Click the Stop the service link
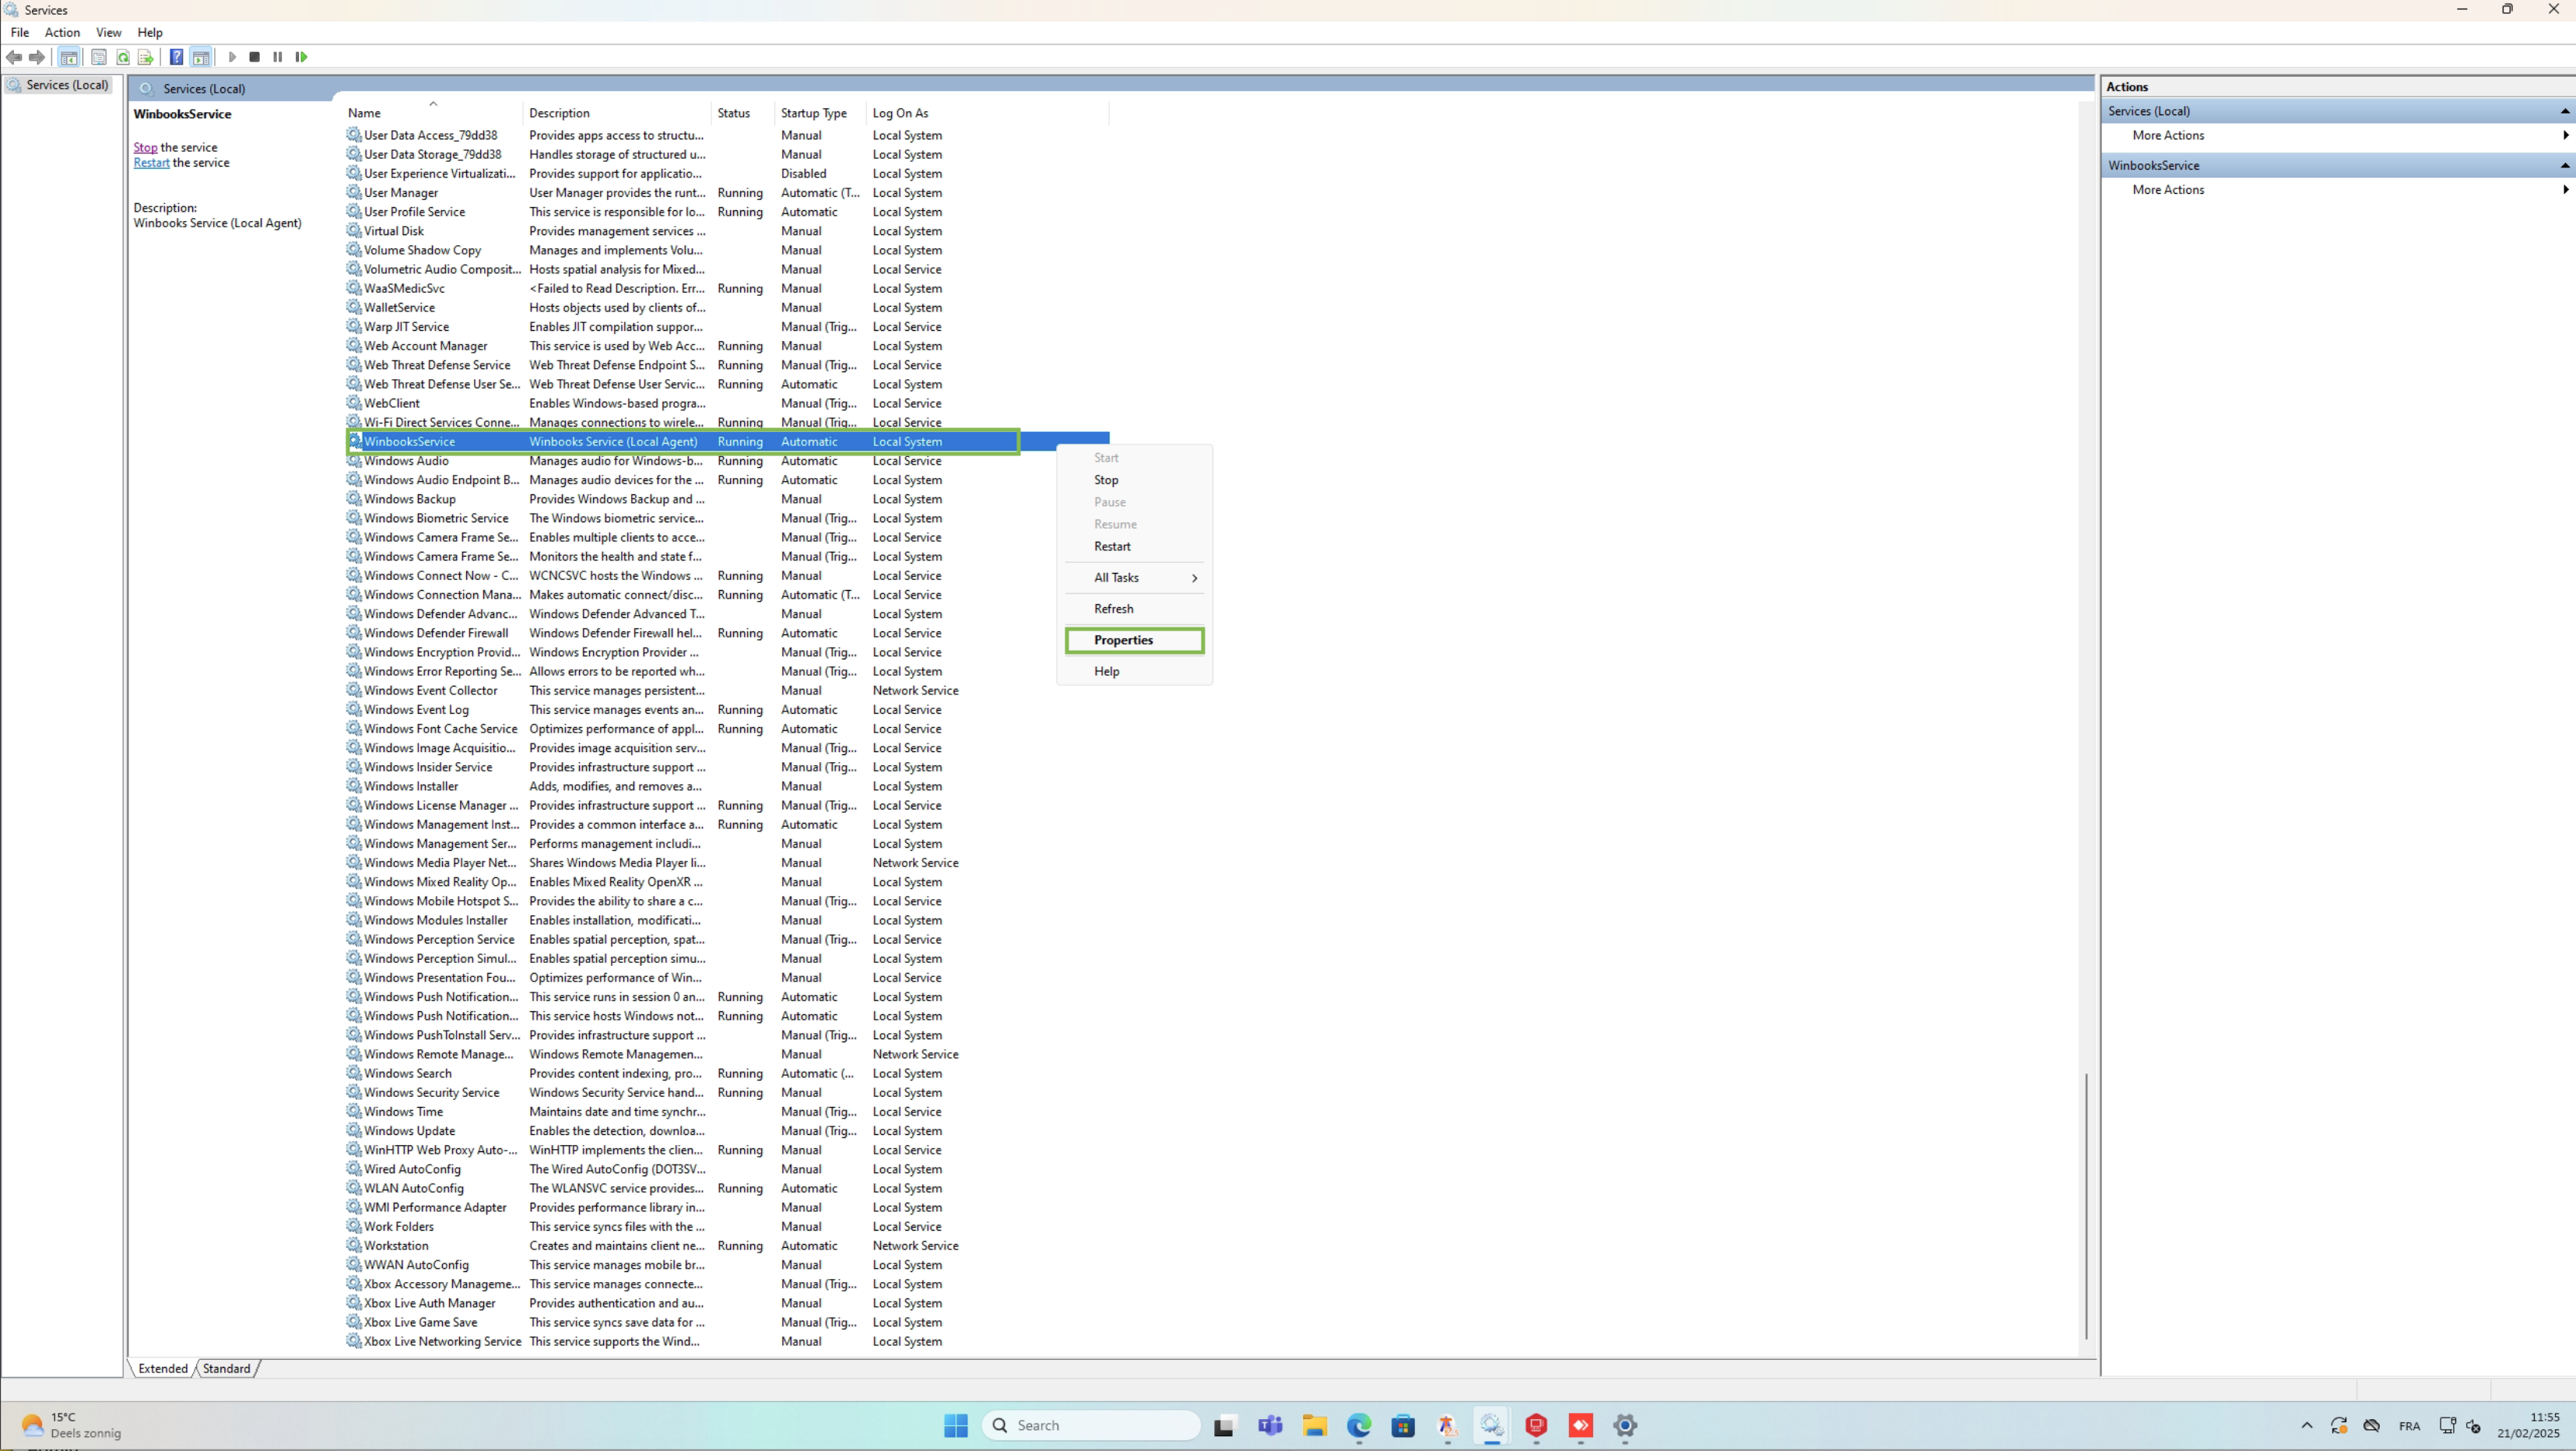 (x=145, y=147)
